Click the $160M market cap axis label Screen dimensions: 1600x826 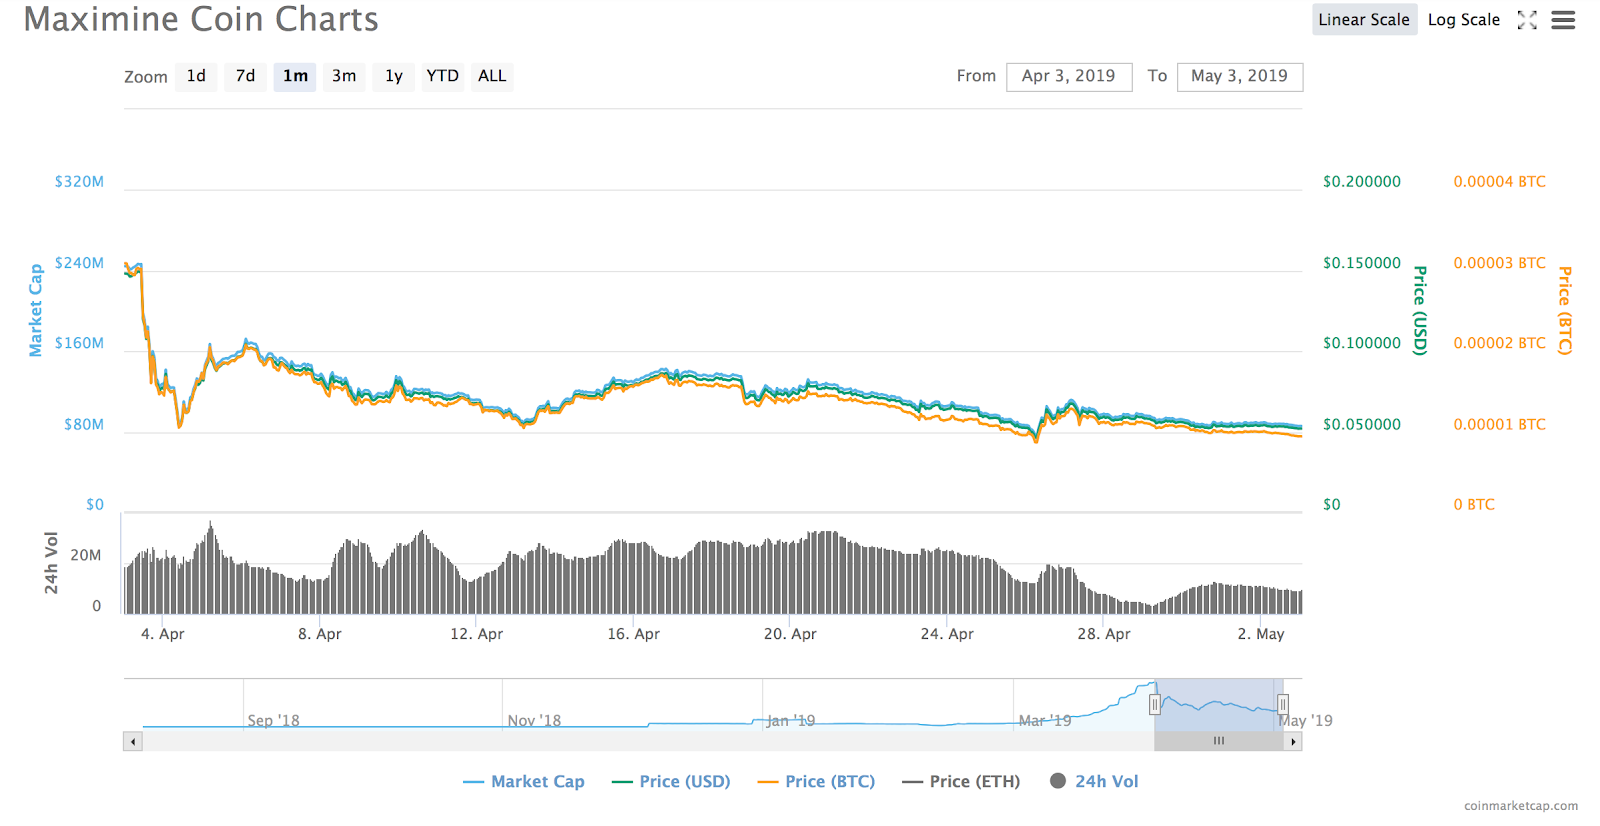pyautogui.click(x=79, y=343)
